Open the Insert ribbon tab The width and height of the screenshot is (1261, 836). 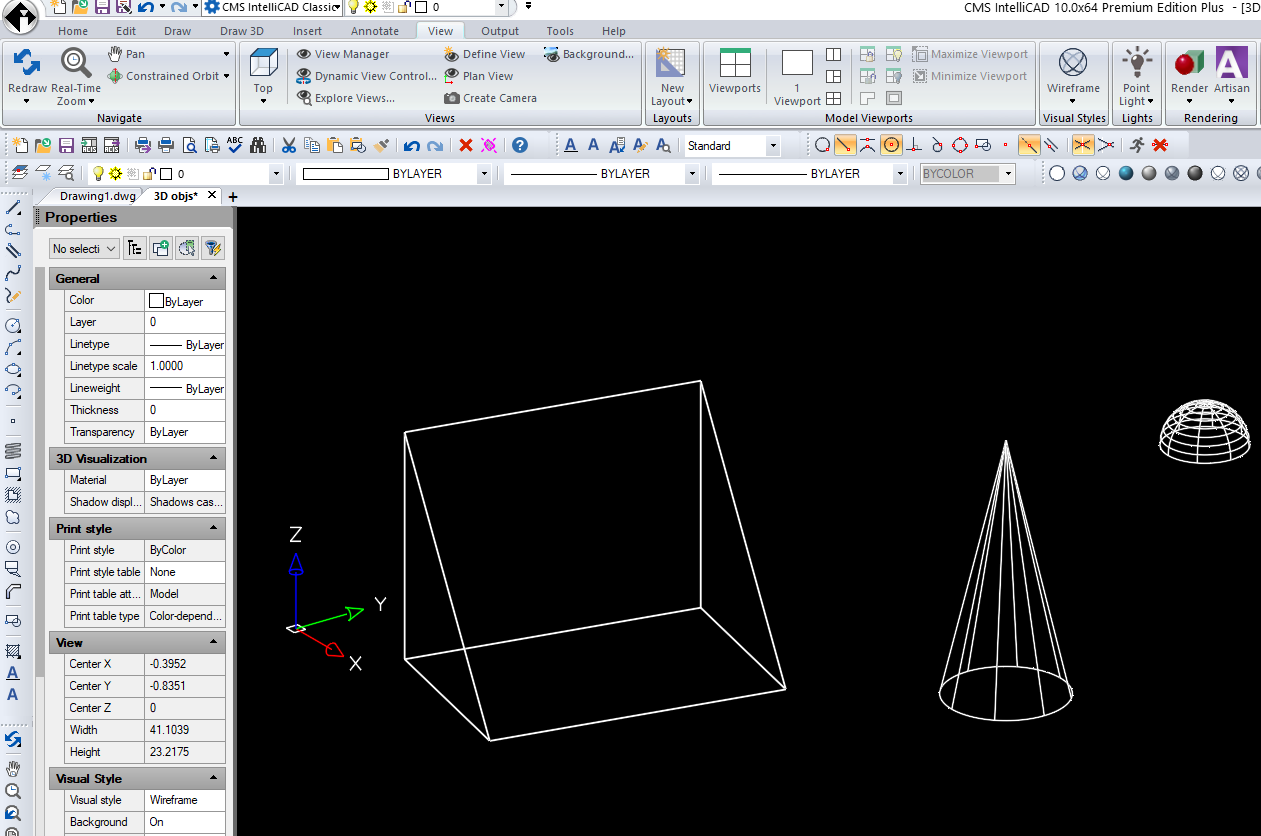308,31
